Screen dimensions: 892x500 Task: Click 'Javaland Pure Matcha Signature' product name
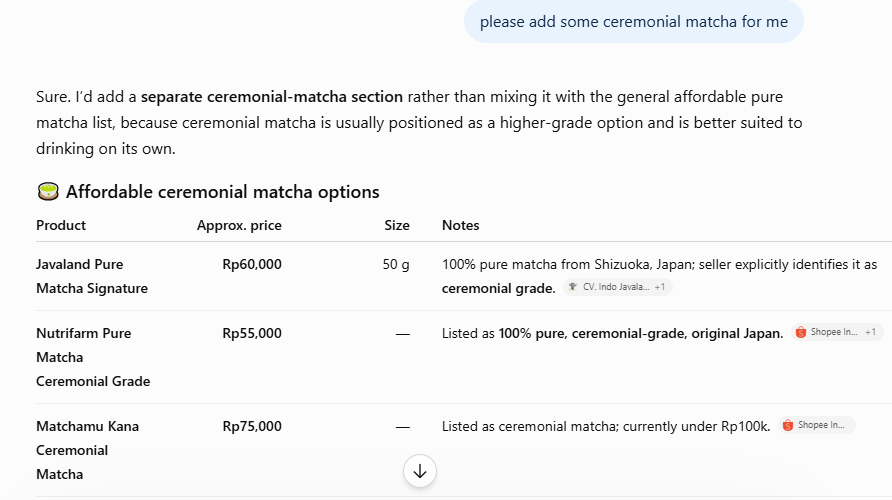[92, 276]
